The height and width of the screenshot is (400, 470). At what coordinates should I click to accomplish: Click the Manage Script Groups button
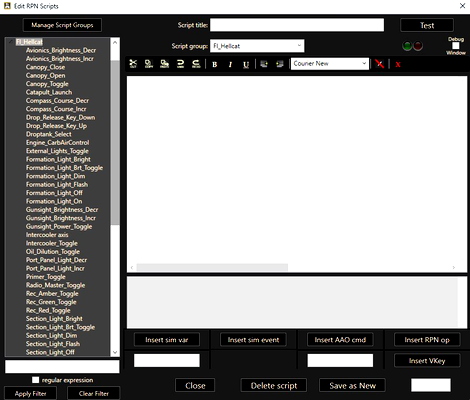(x=62, y=25)
